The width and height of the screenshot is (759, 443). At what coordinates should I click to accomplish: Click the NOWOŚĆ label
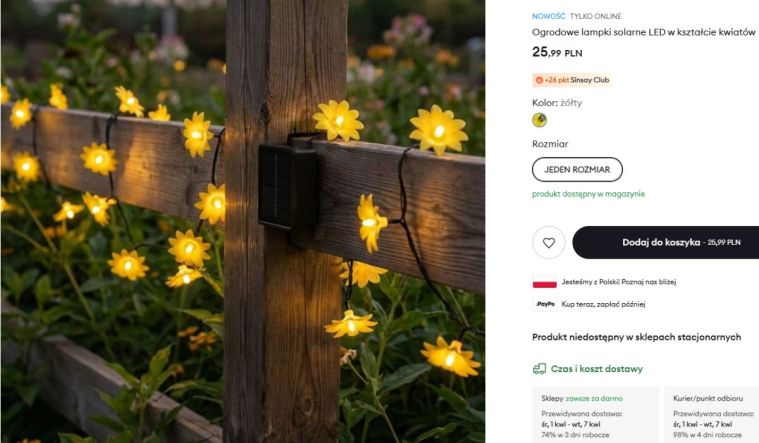pos(548,16)
